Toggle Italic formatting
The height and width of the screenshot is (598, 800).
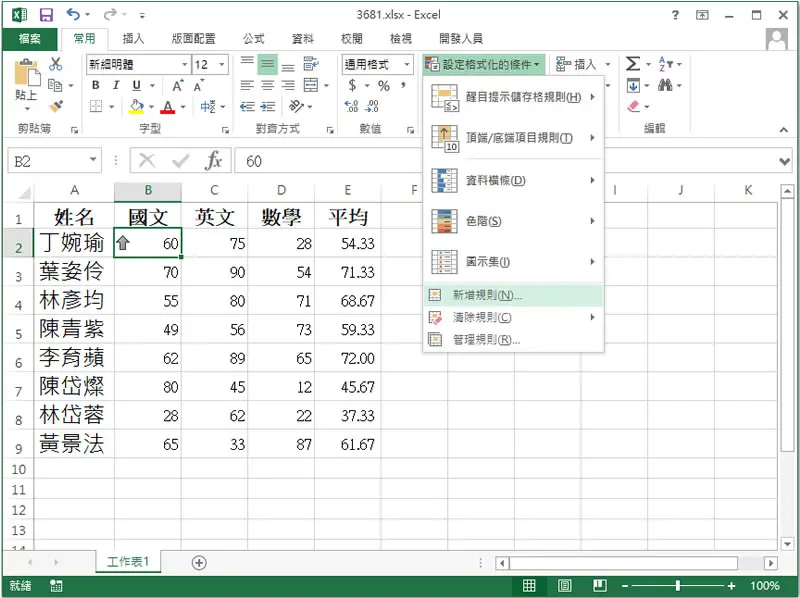click(x=116, y=85)
